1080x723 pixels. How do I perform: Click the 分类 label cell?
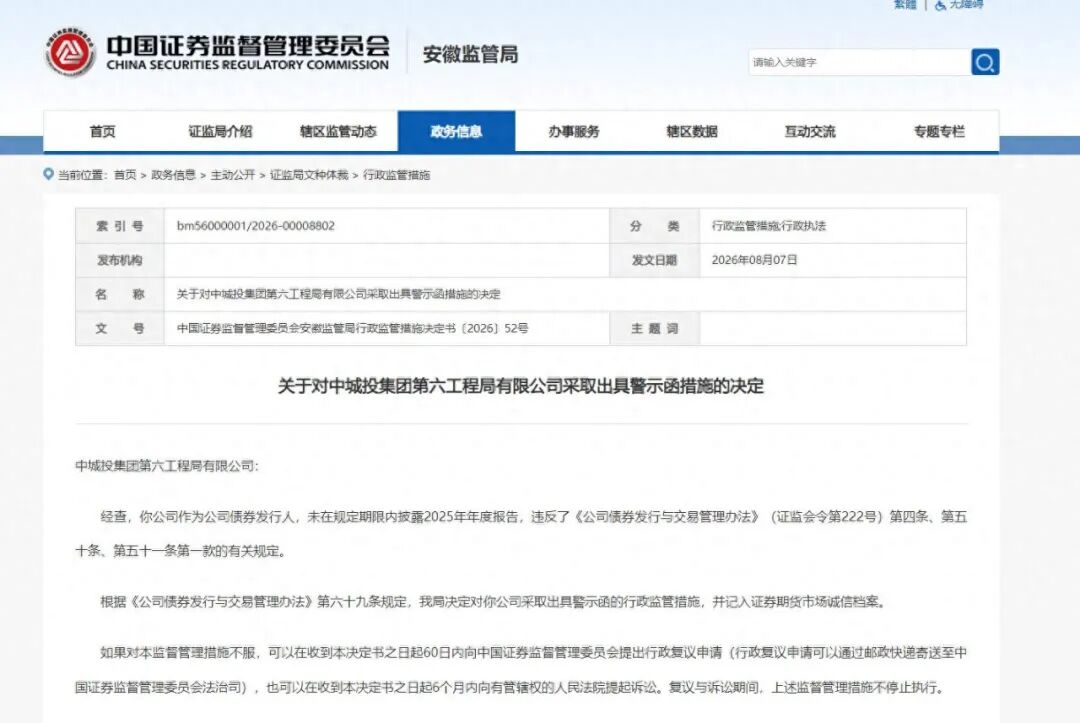coord(654,226)
